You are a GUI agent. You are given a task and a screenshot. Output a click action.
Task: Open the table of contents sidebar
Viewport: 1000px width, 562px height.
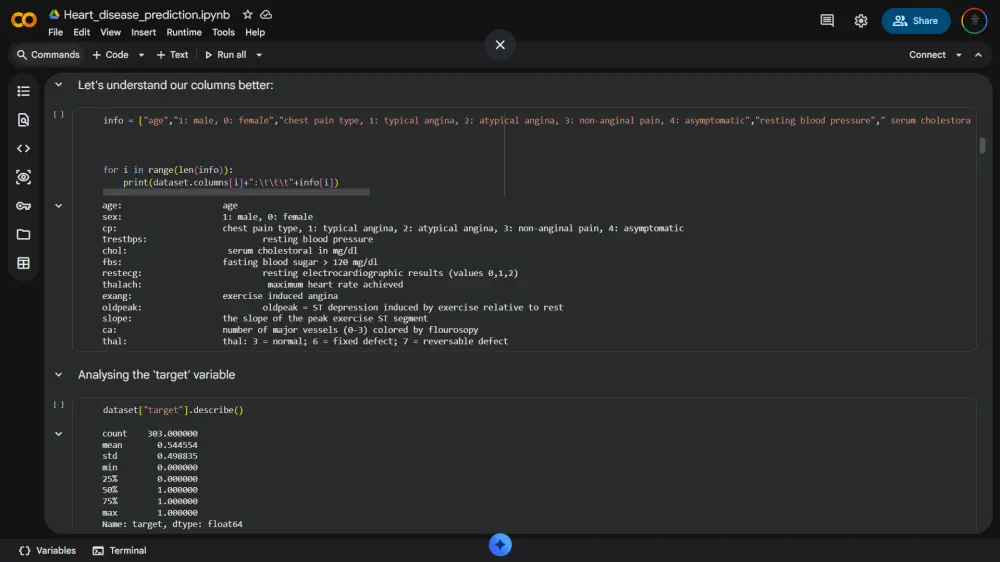(x=24, y=91)
